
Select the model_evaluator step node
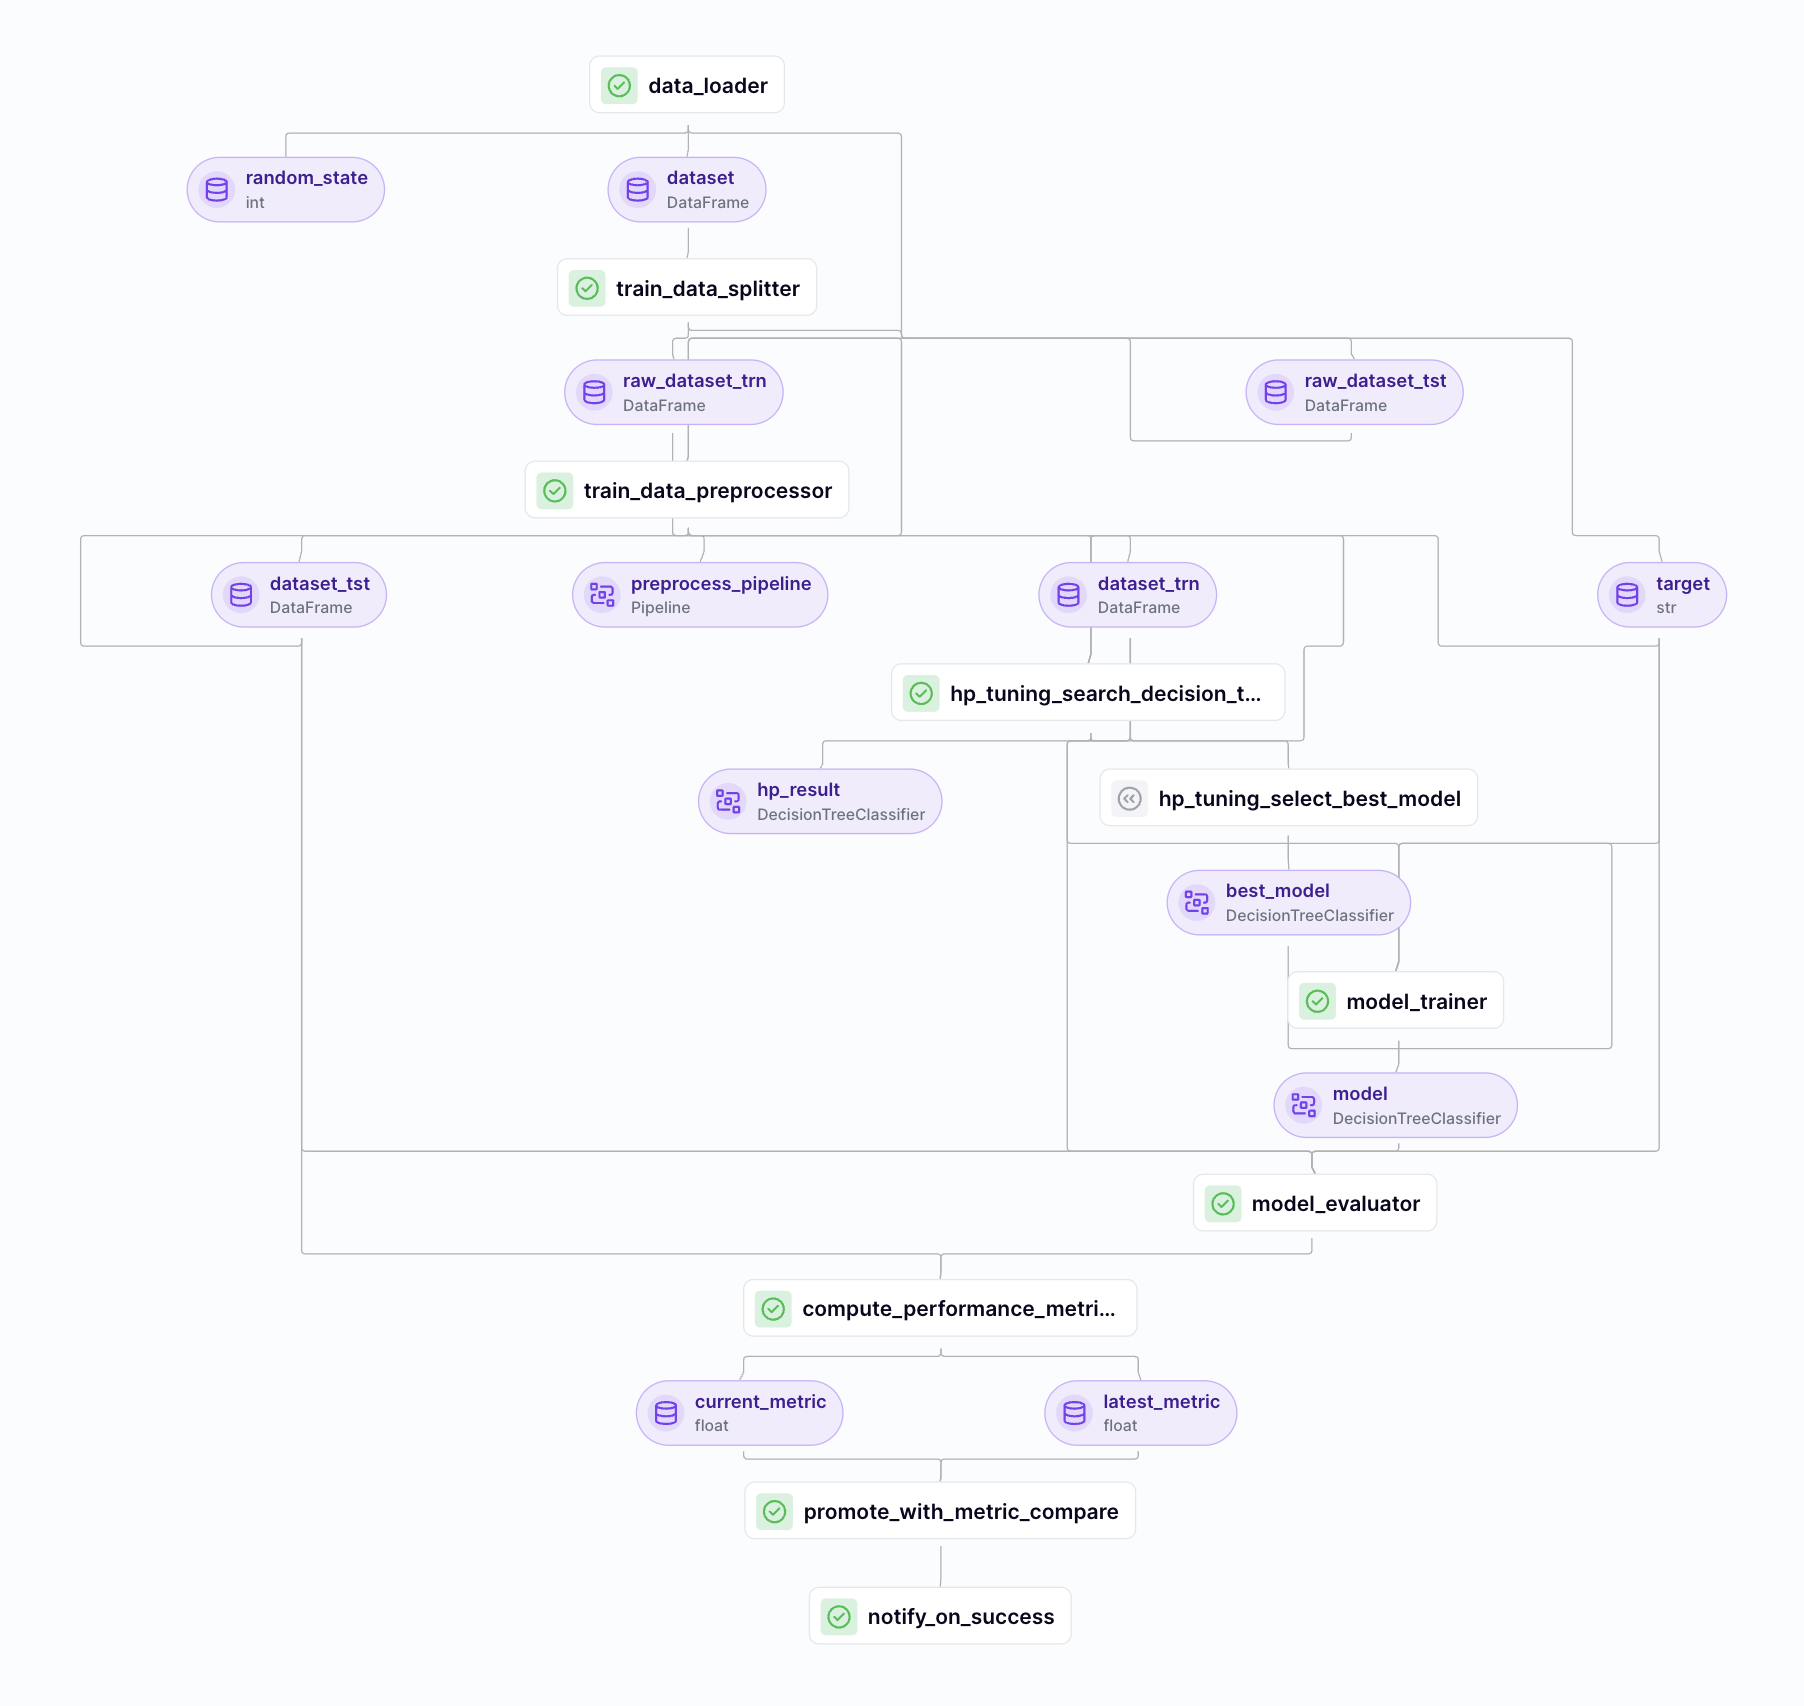[1314, 1204]
